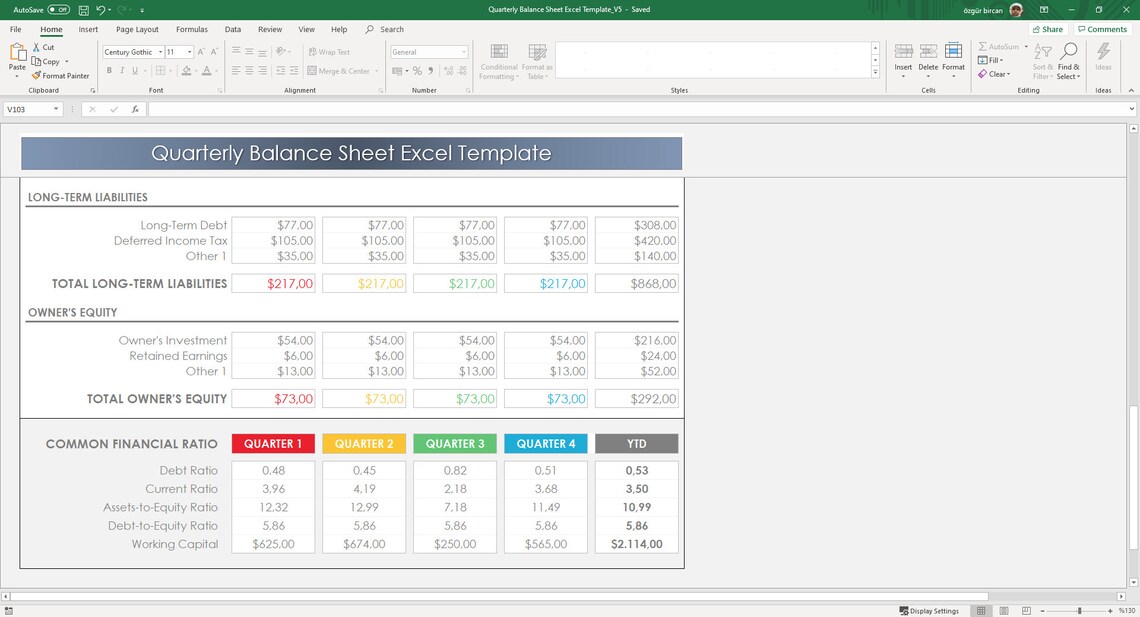Image resolution: width=1140 pixels, height=617 pixels.
Task: Apply bold formatting to selection
Action: (109, 70)
